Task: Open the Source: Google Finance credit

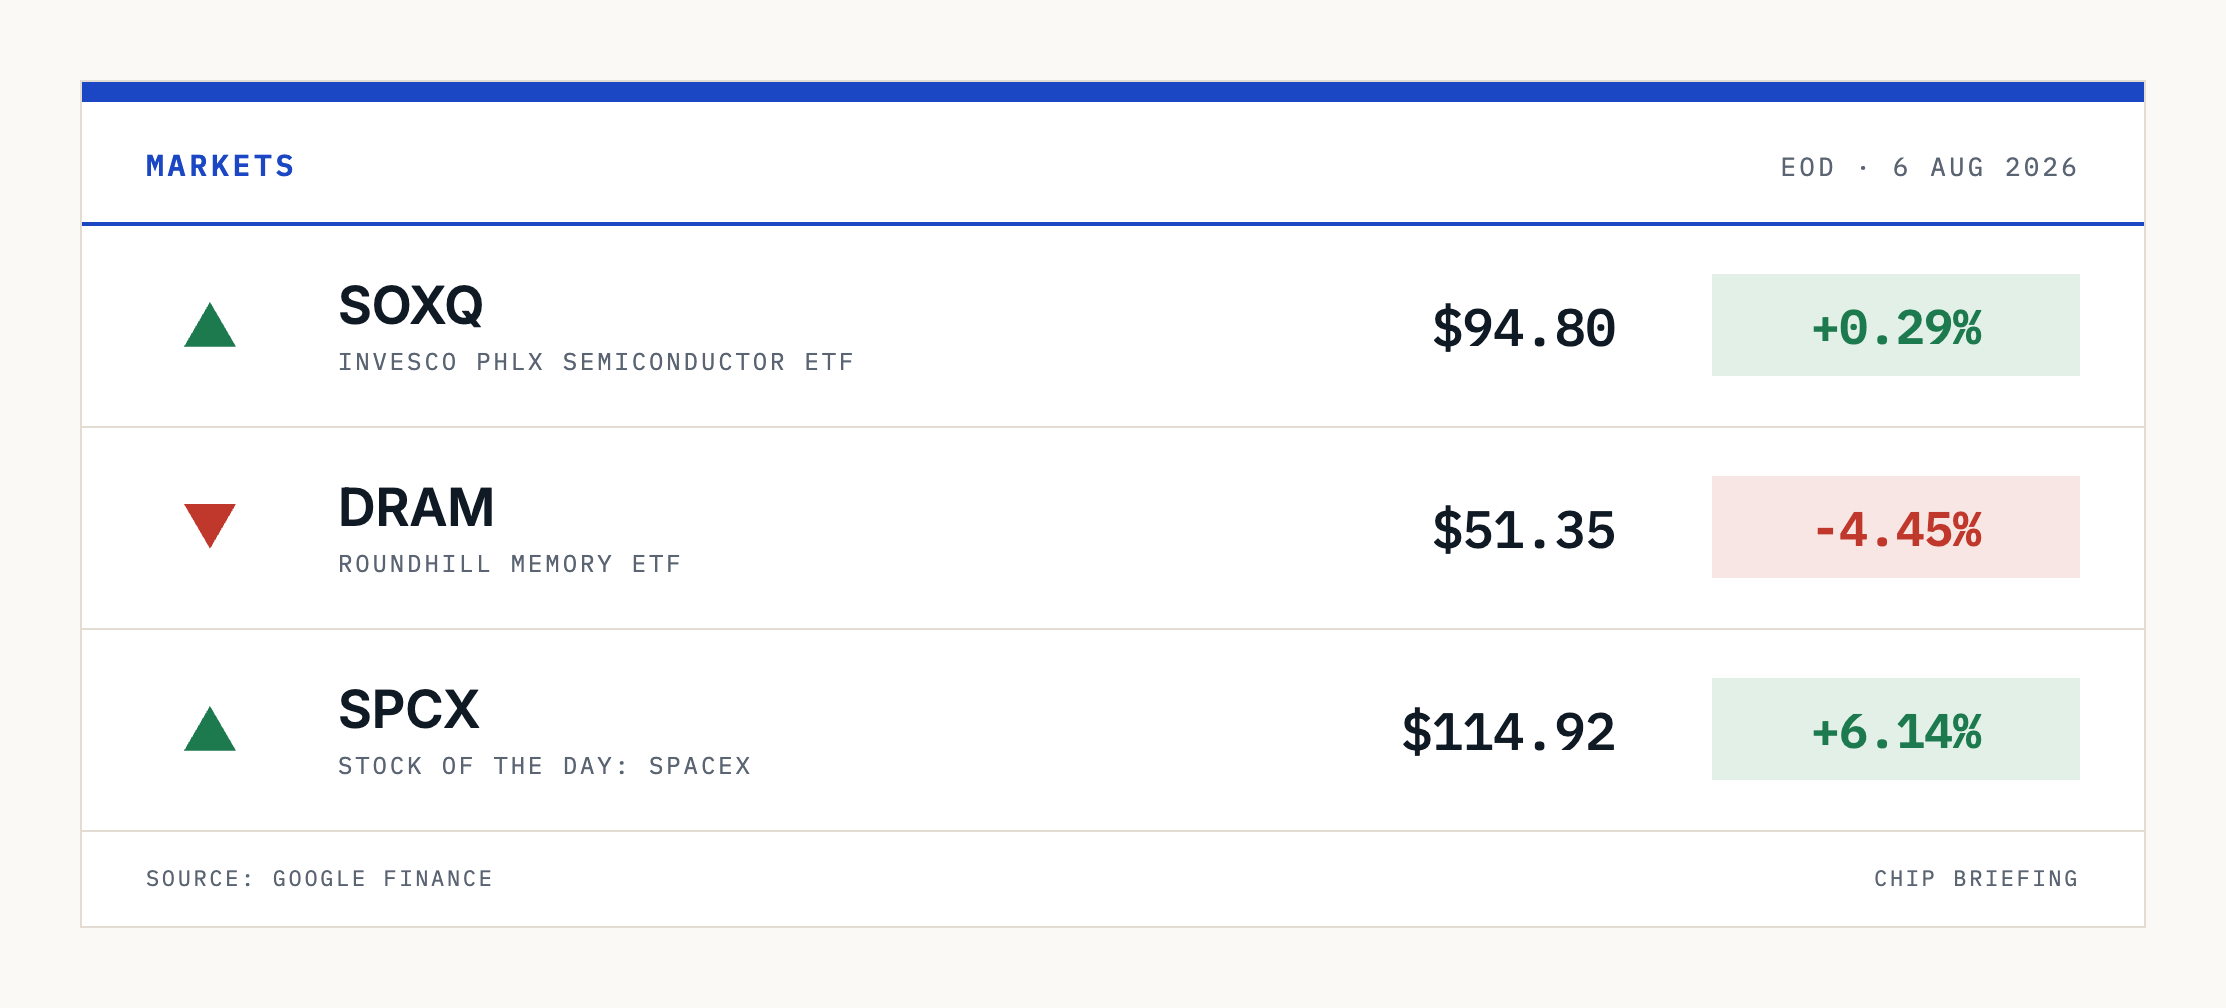Action: coord(320,879)
